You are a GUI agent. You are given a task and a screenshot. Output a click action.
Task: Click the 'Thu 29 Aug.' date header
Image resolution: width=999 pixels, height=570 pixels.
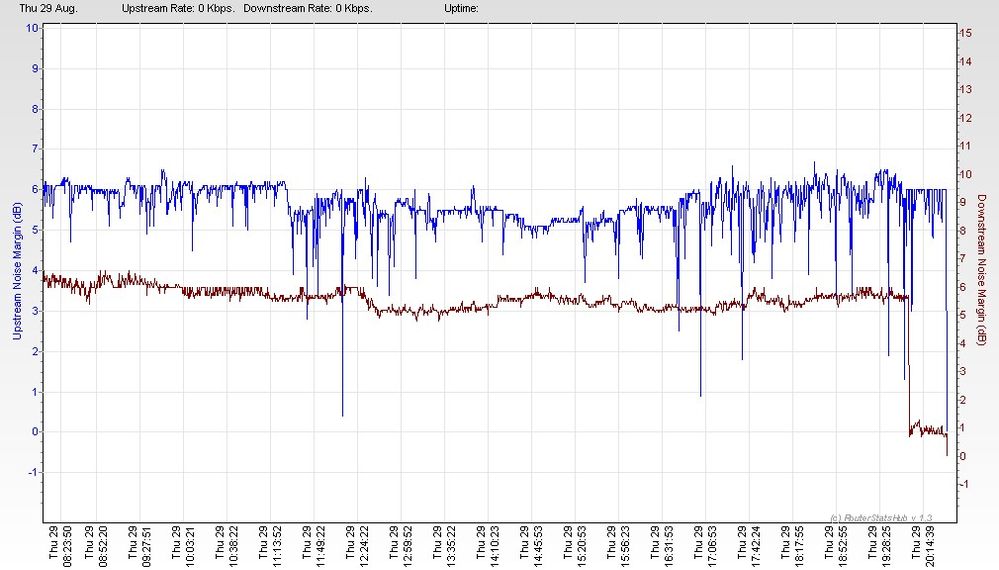click(x=48, y=8)
